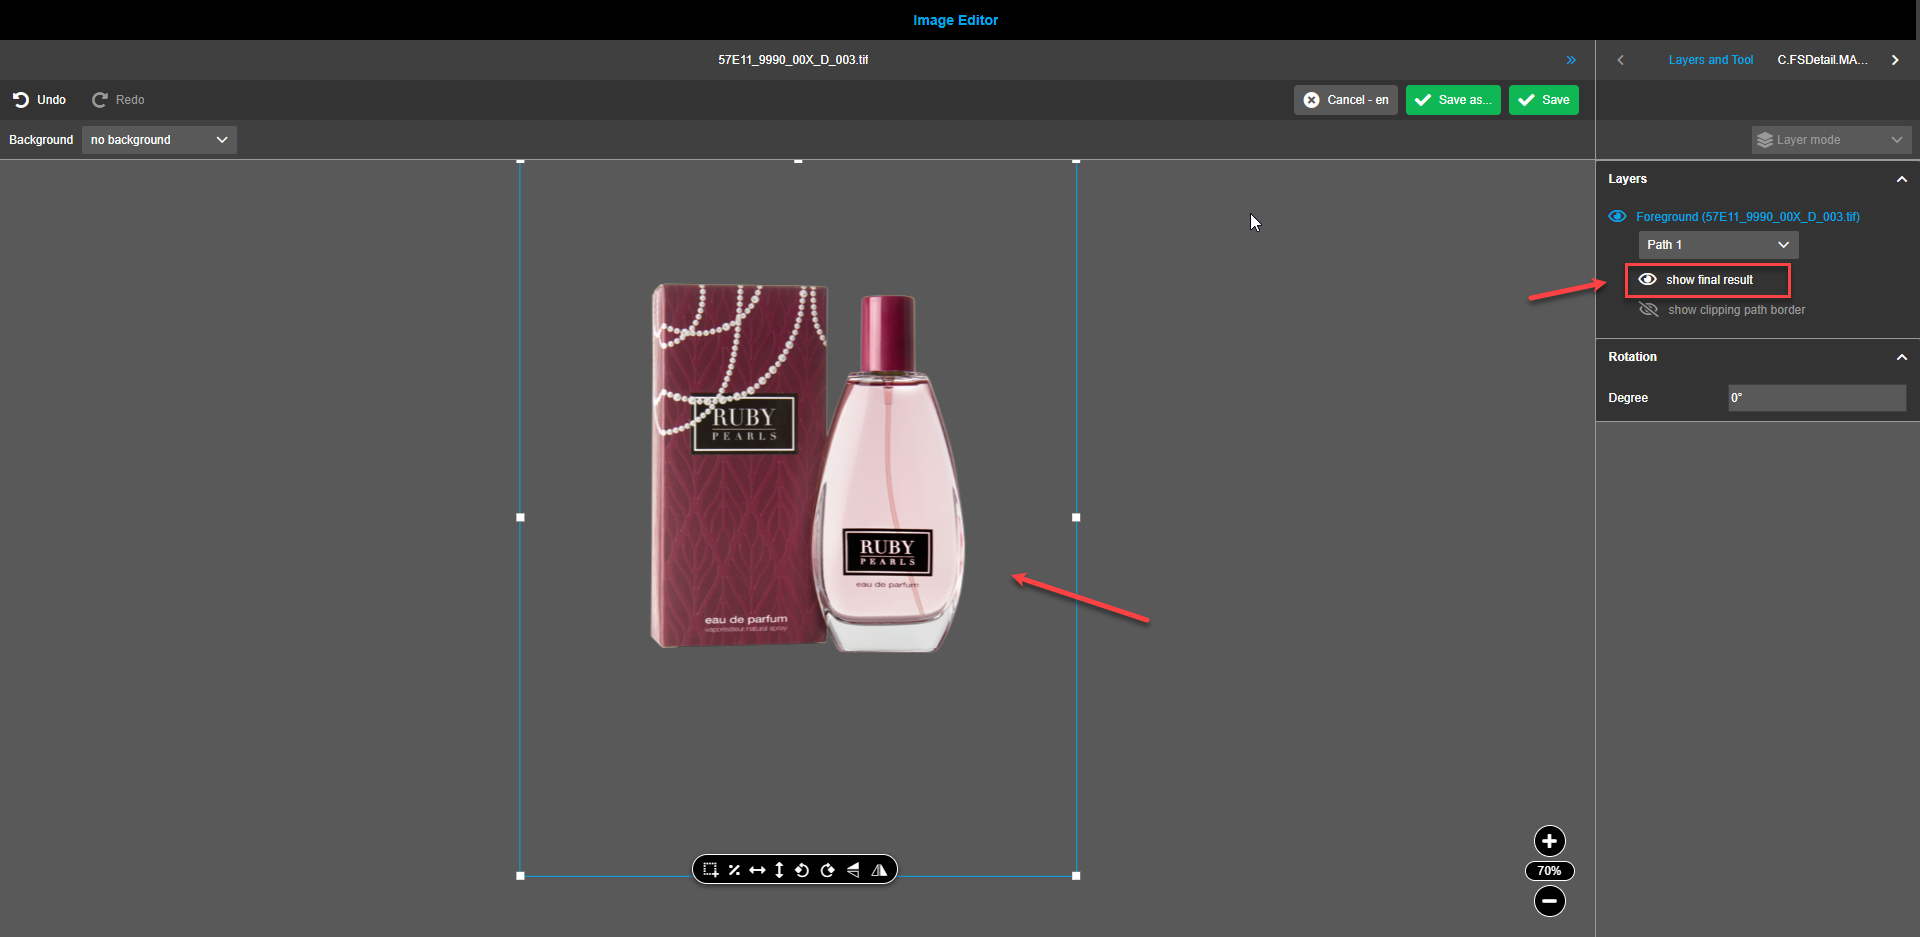Switch to the Layers and Tool tab
This screenshot has width=1920, height=937.
pos(1710,59)
